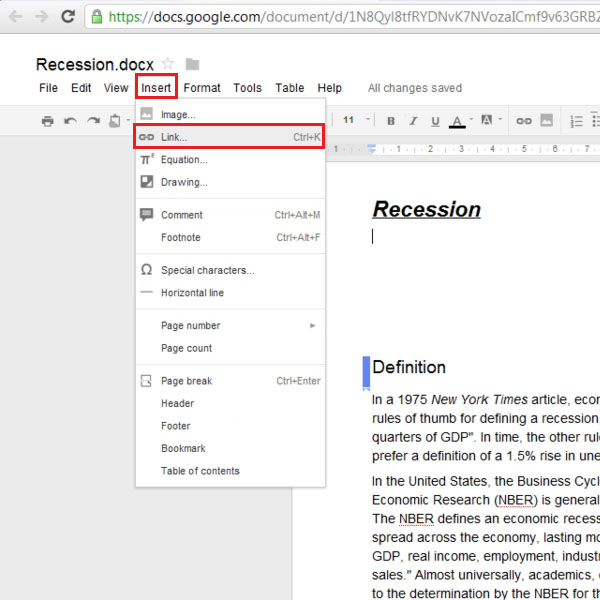Click the Definition heading in document
The image size is (600, 600).
(x=409, y=367)
